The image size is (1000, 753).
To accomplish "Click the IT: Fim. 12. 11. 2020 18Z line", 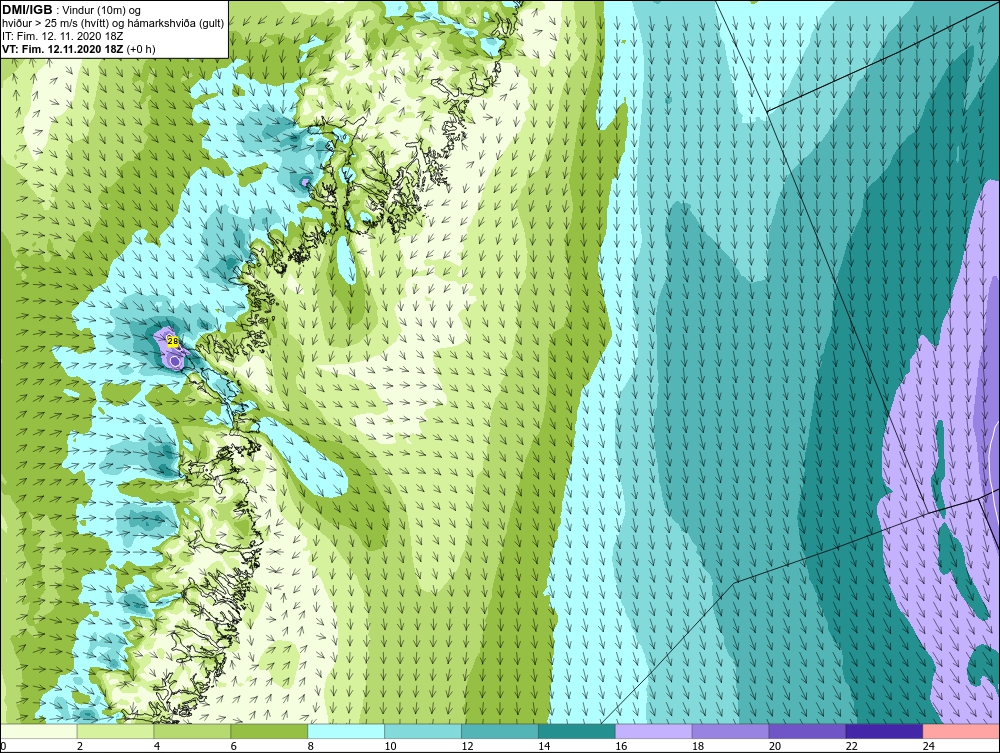I will pos(62,36).
